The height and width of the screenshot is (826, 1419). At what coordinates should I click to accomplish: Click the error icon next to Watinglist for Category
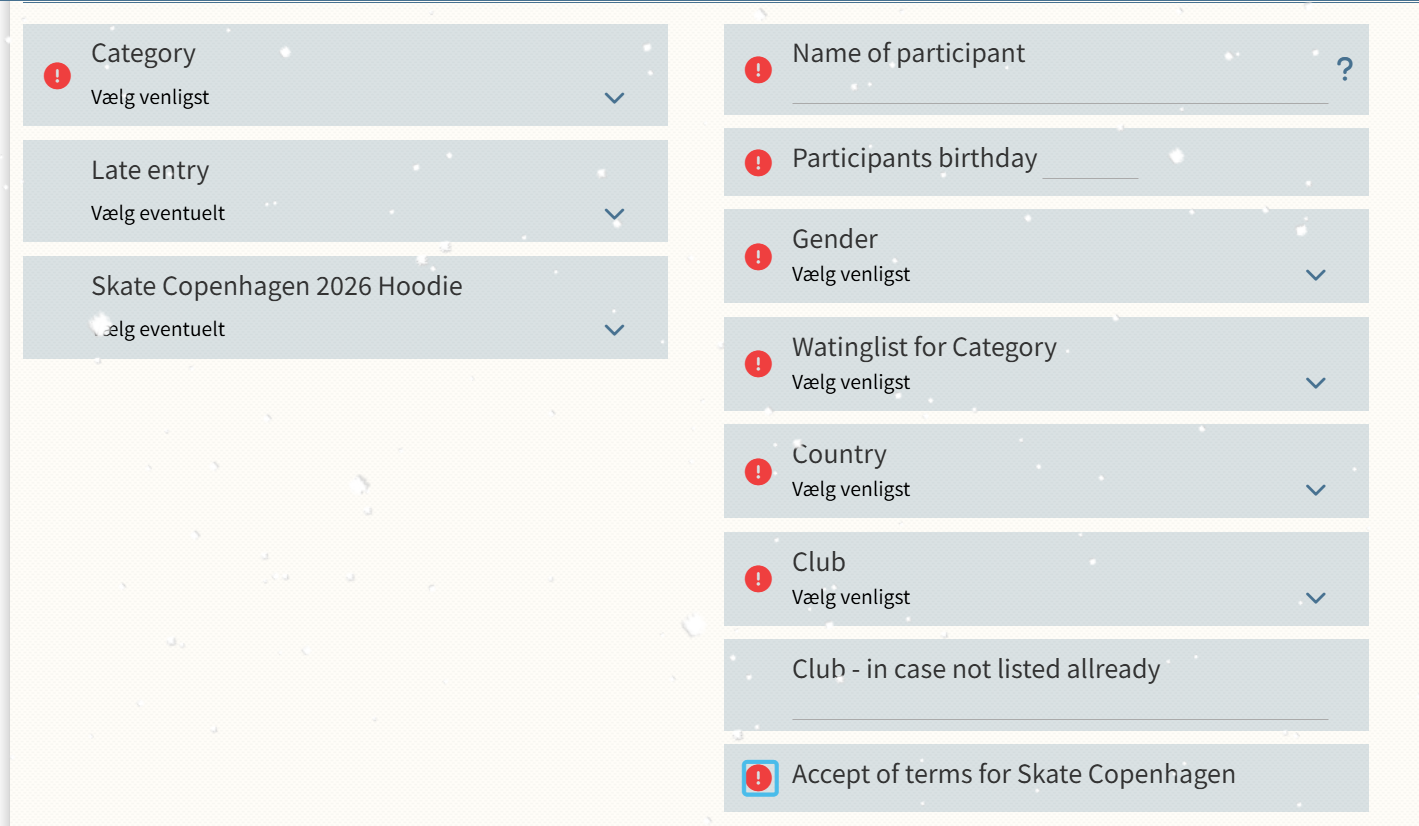(x=758, y=364)
